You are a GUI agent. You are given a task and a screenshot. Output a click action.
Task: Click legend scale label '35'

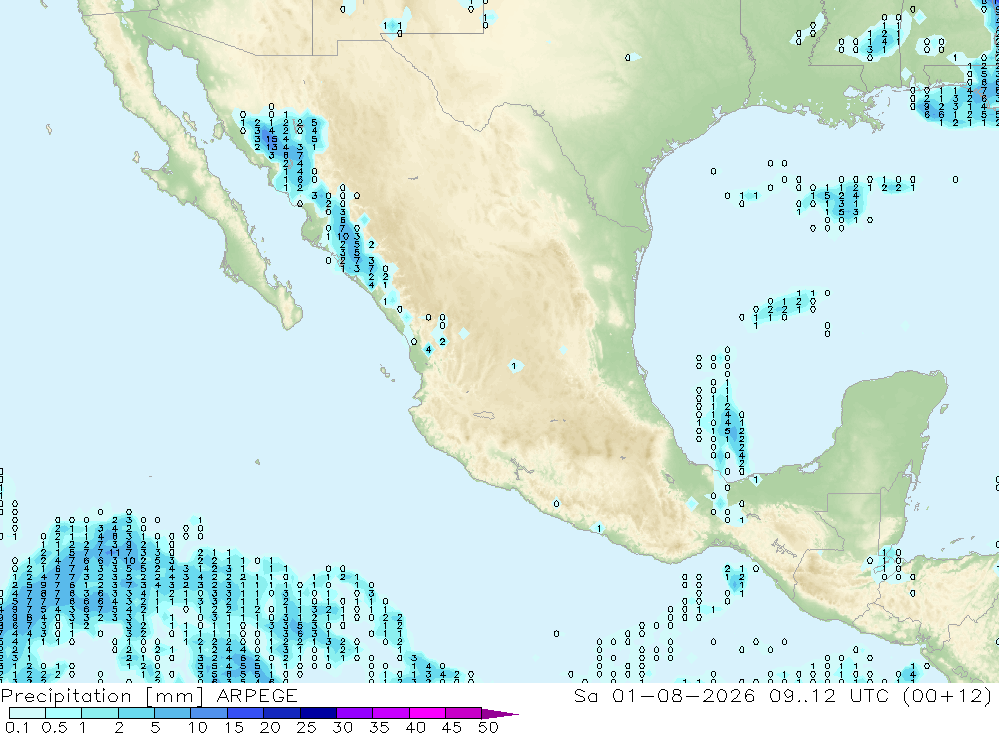click(x=379, y=727)
